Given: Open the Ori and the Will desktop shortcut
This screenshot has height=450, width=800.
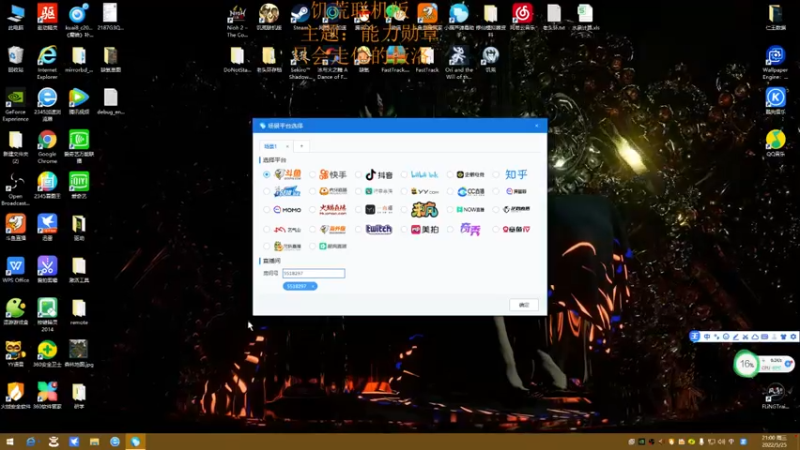Looking at the screenshot, I should [x=459, y=62].
